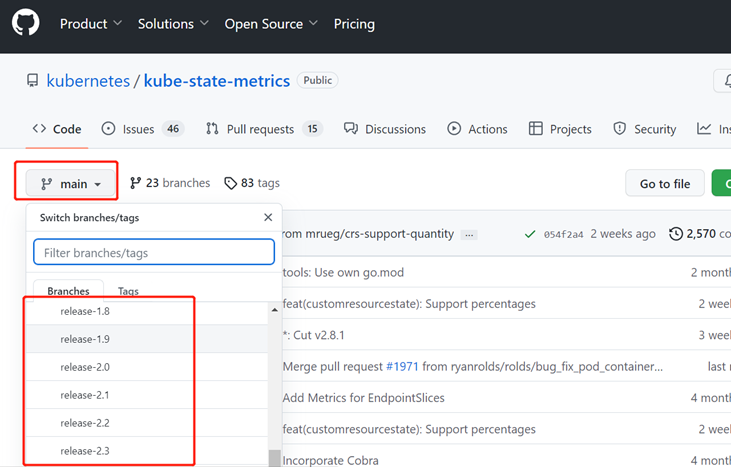Open the 2,570 commits history

point(700,234)
